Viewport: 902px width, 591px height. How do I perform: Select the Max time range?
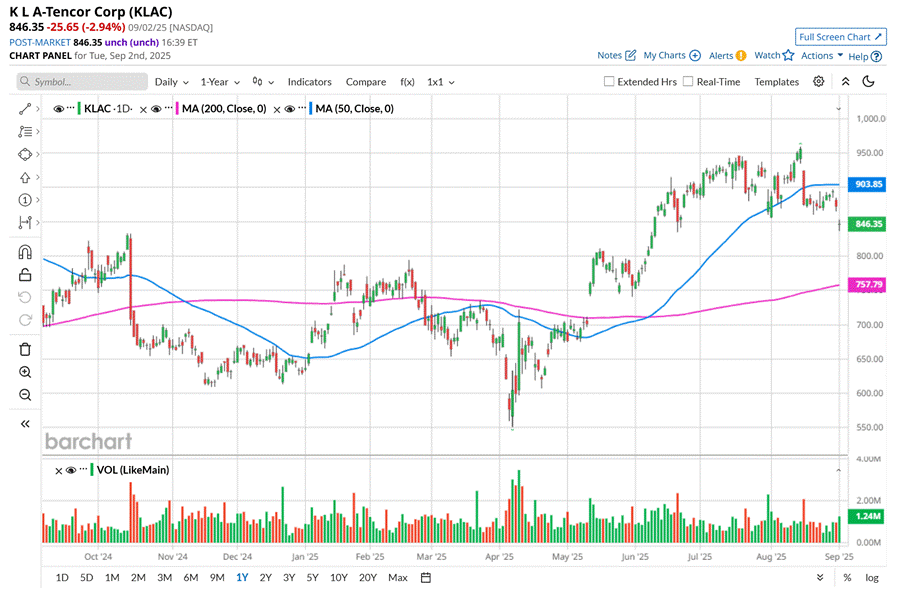click(398, 577)
